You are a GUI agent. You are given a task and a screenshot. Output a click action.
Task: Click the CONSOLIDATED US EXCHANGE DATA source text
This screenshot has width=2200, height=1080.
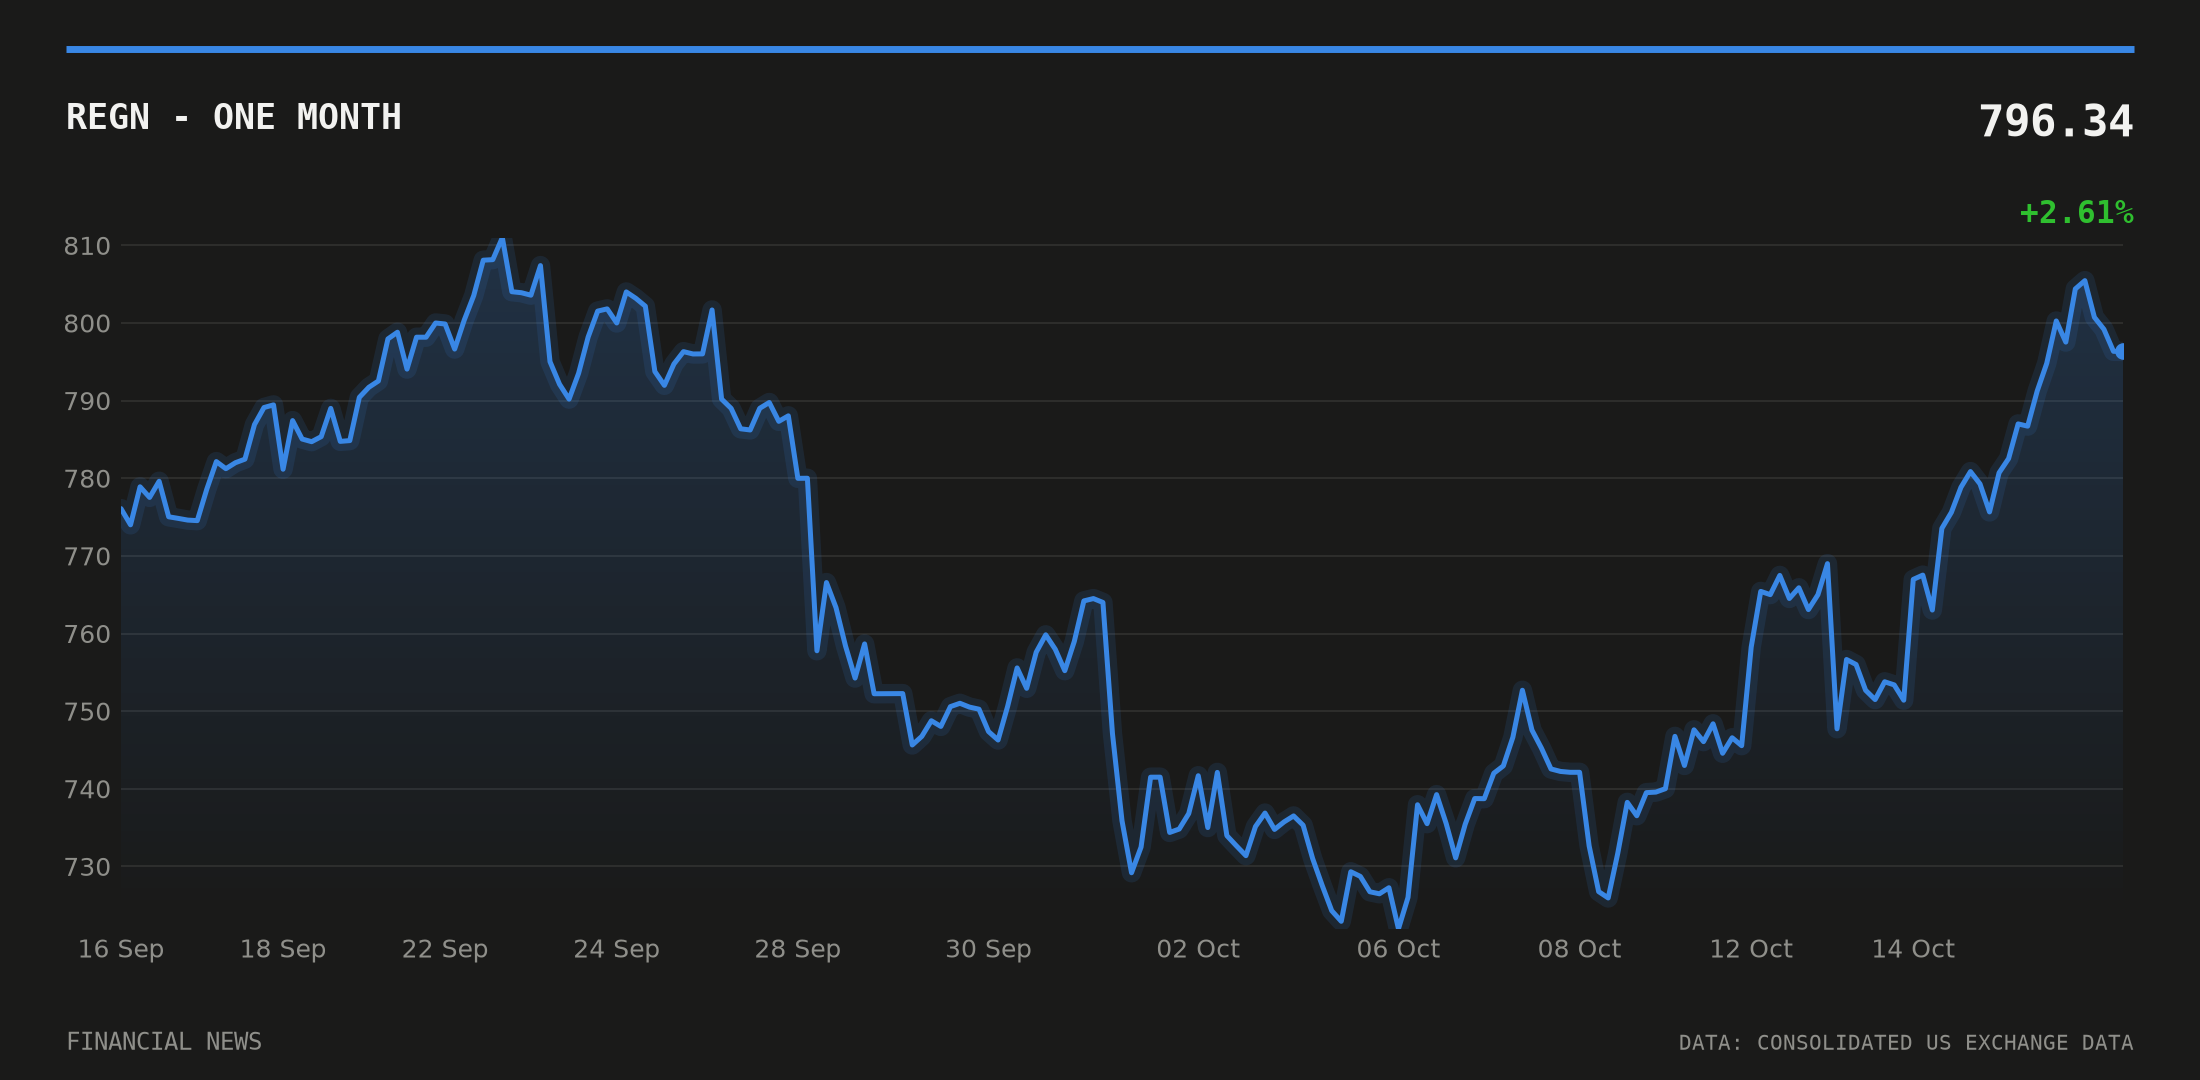click(x=1945, y=1043)
